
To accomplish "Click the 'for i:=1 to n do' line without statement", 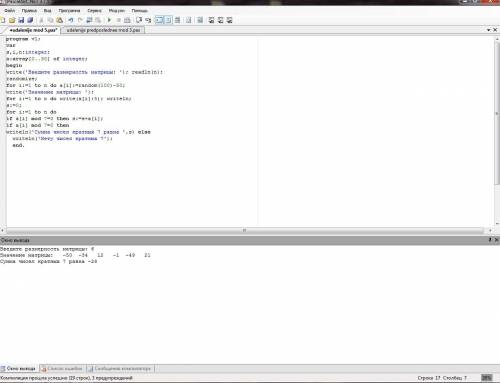I will 31,112.
